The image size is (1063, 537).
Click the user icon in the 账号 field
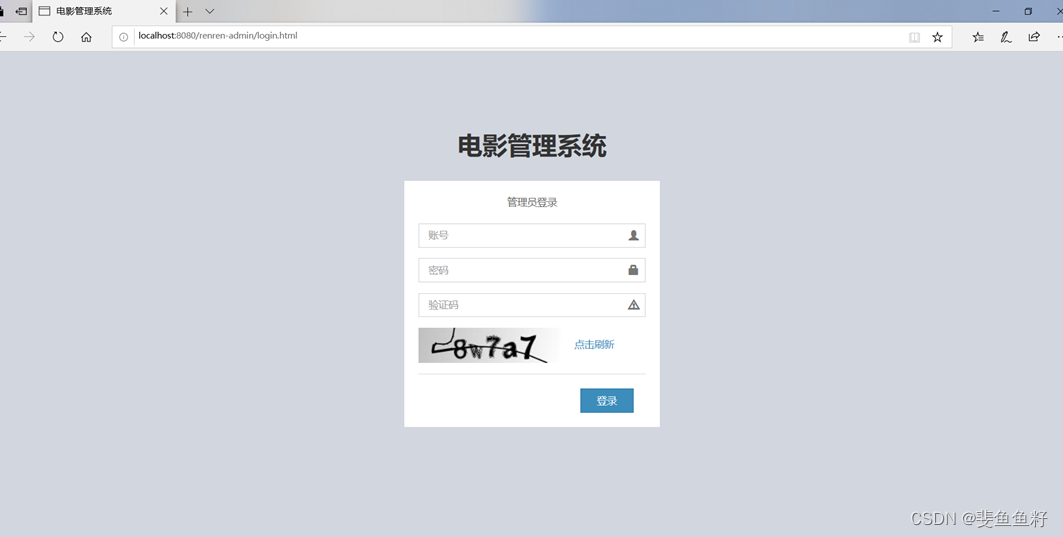(633, 235)
